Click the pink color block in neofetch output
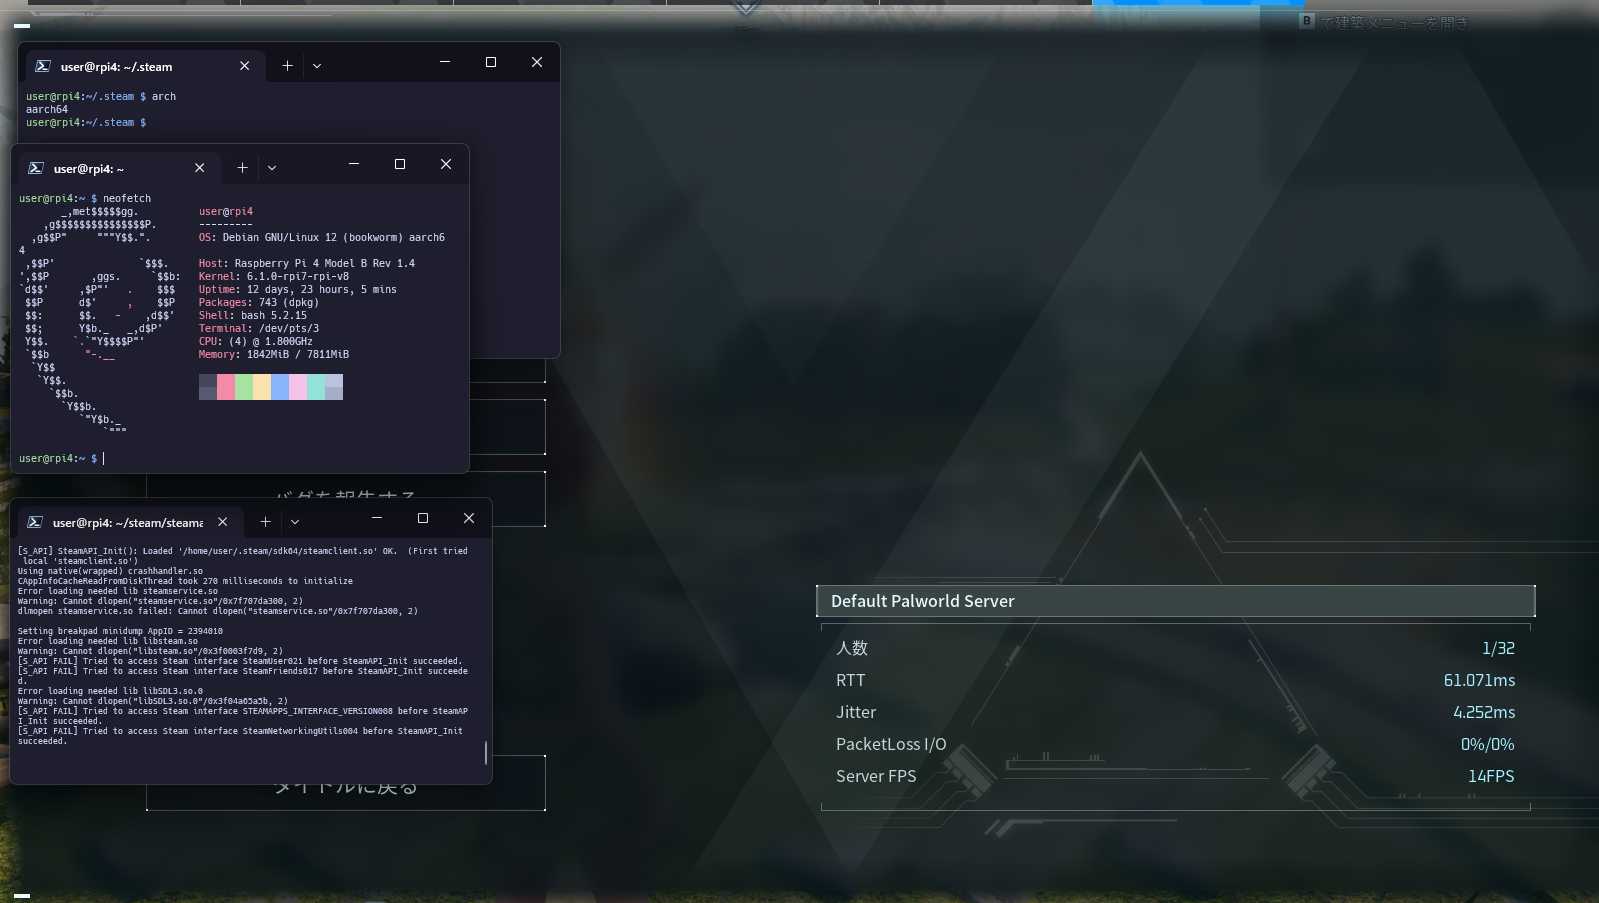 (x=226, y=387)
